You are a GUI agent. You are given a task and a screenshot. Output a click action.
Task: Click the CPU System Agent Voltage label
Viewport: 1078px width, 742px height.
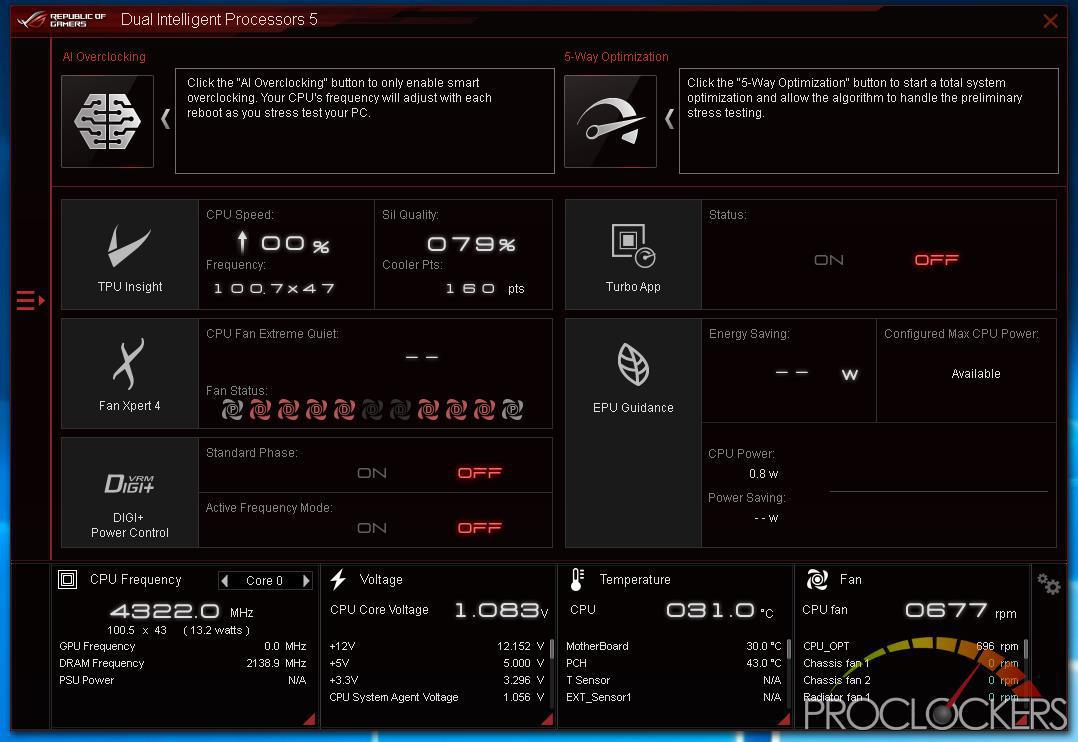394,697
